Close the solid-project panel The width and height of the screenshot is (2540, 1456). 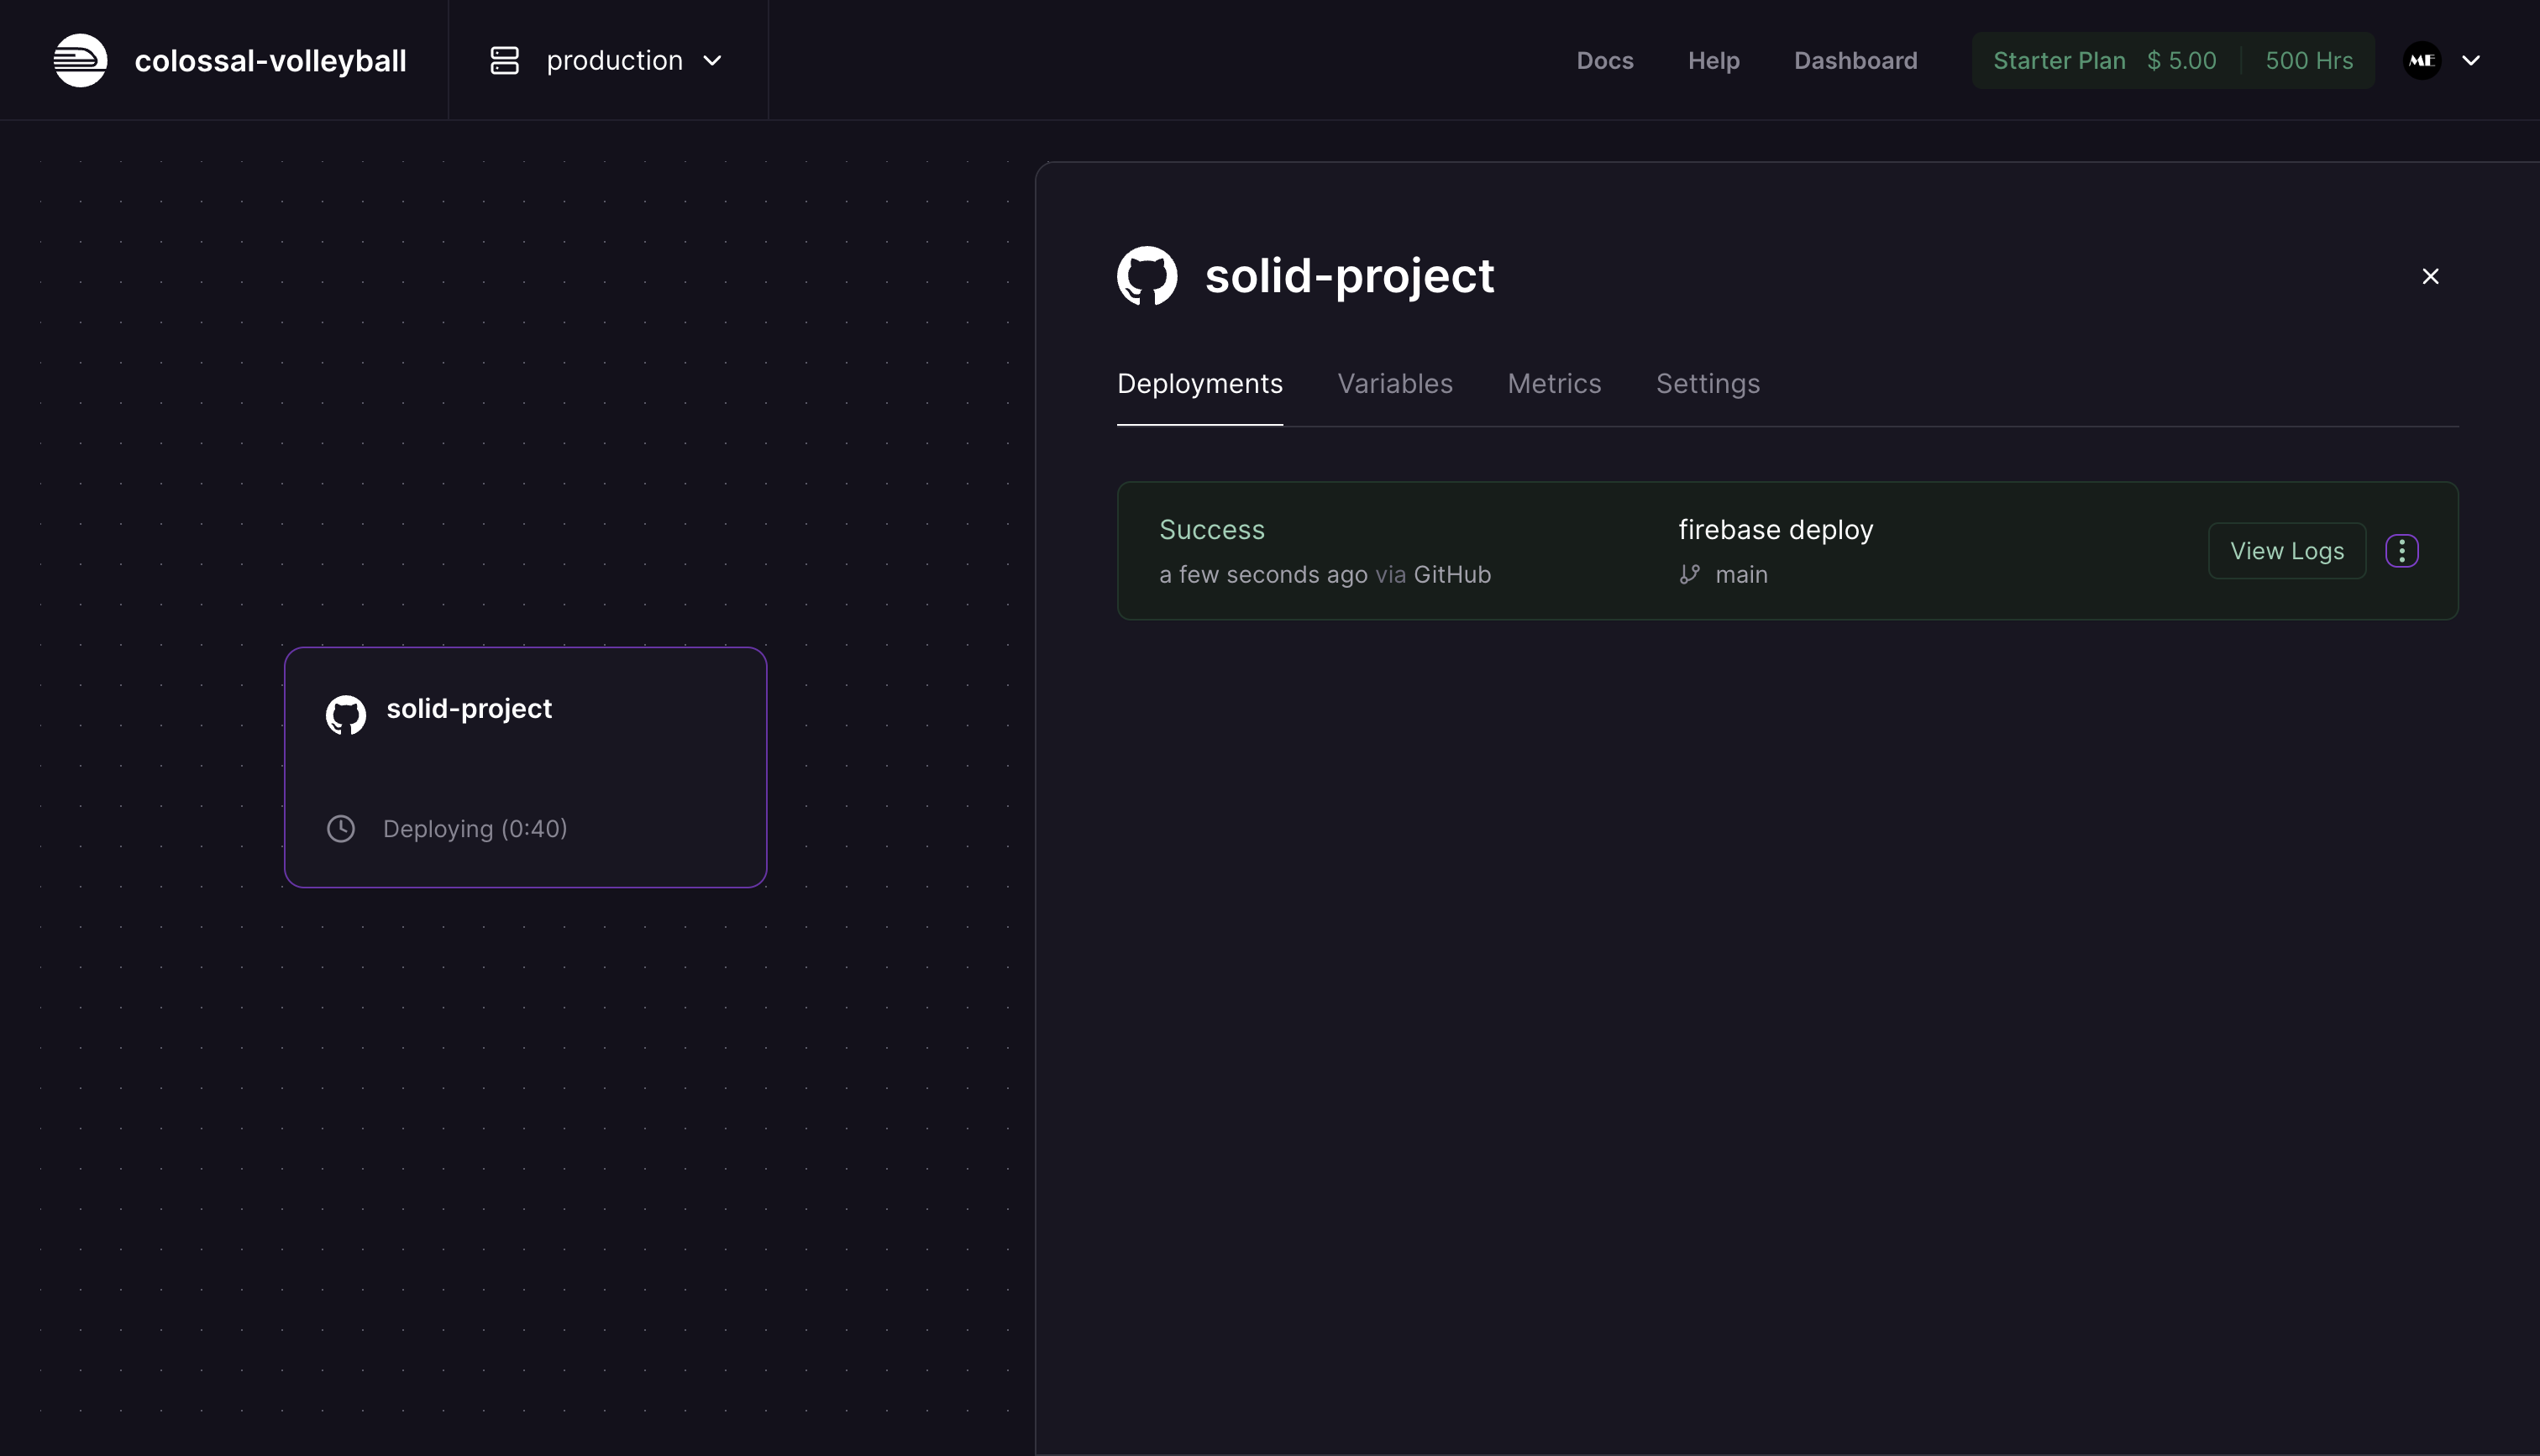point(2430,276)
